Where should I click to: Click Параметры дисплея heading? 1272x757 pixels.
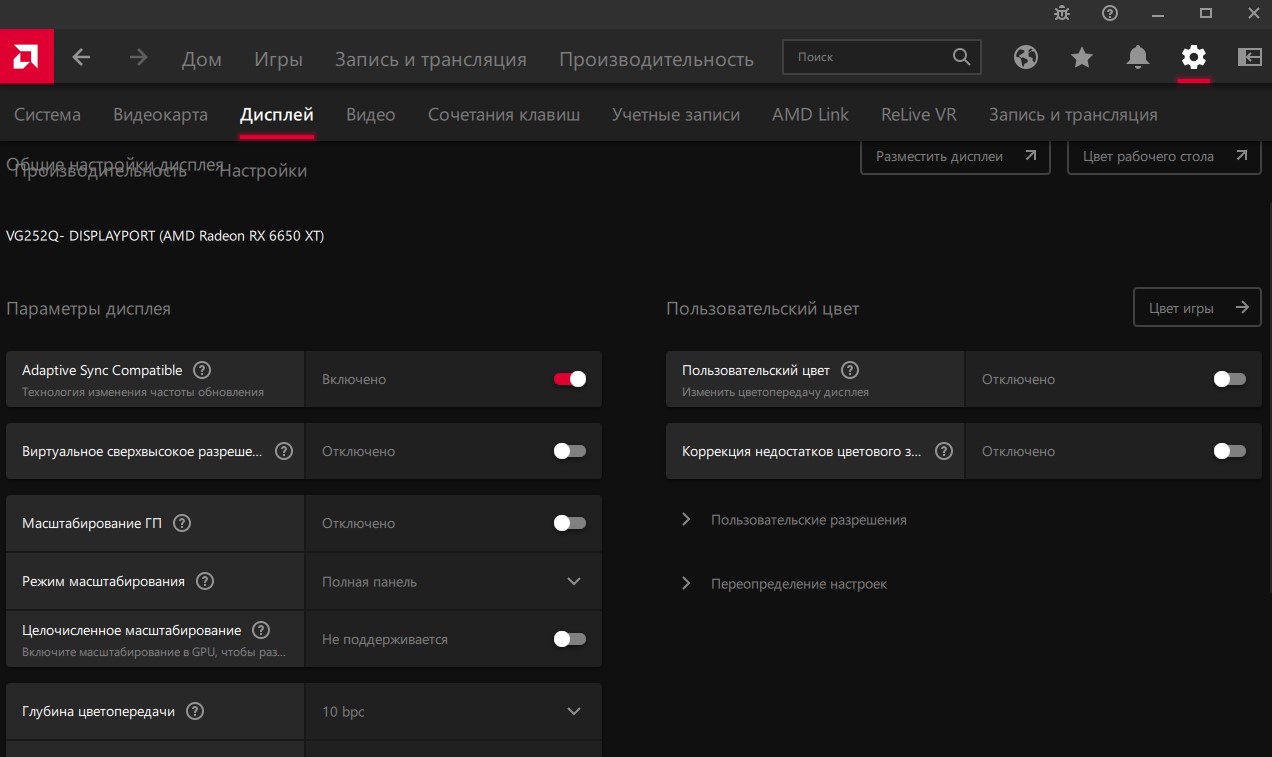click(x=88, y=309)
